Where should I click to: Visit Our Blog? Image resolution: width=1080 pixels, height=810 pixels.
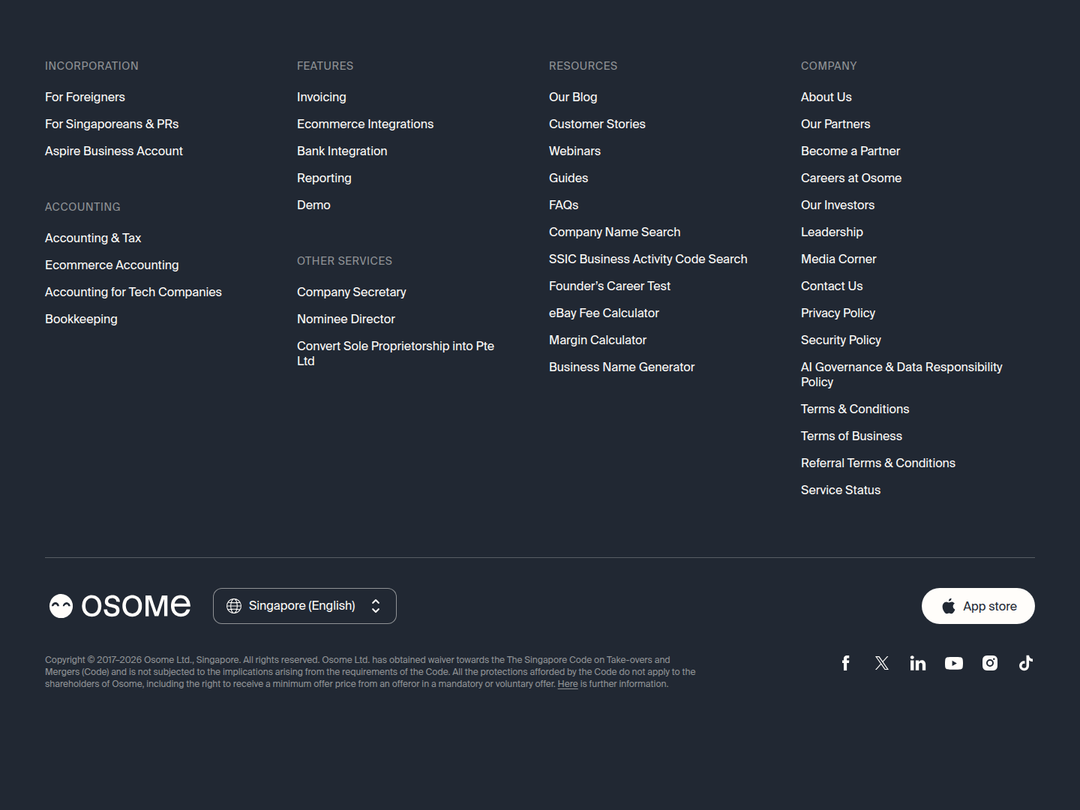[573, 97]
